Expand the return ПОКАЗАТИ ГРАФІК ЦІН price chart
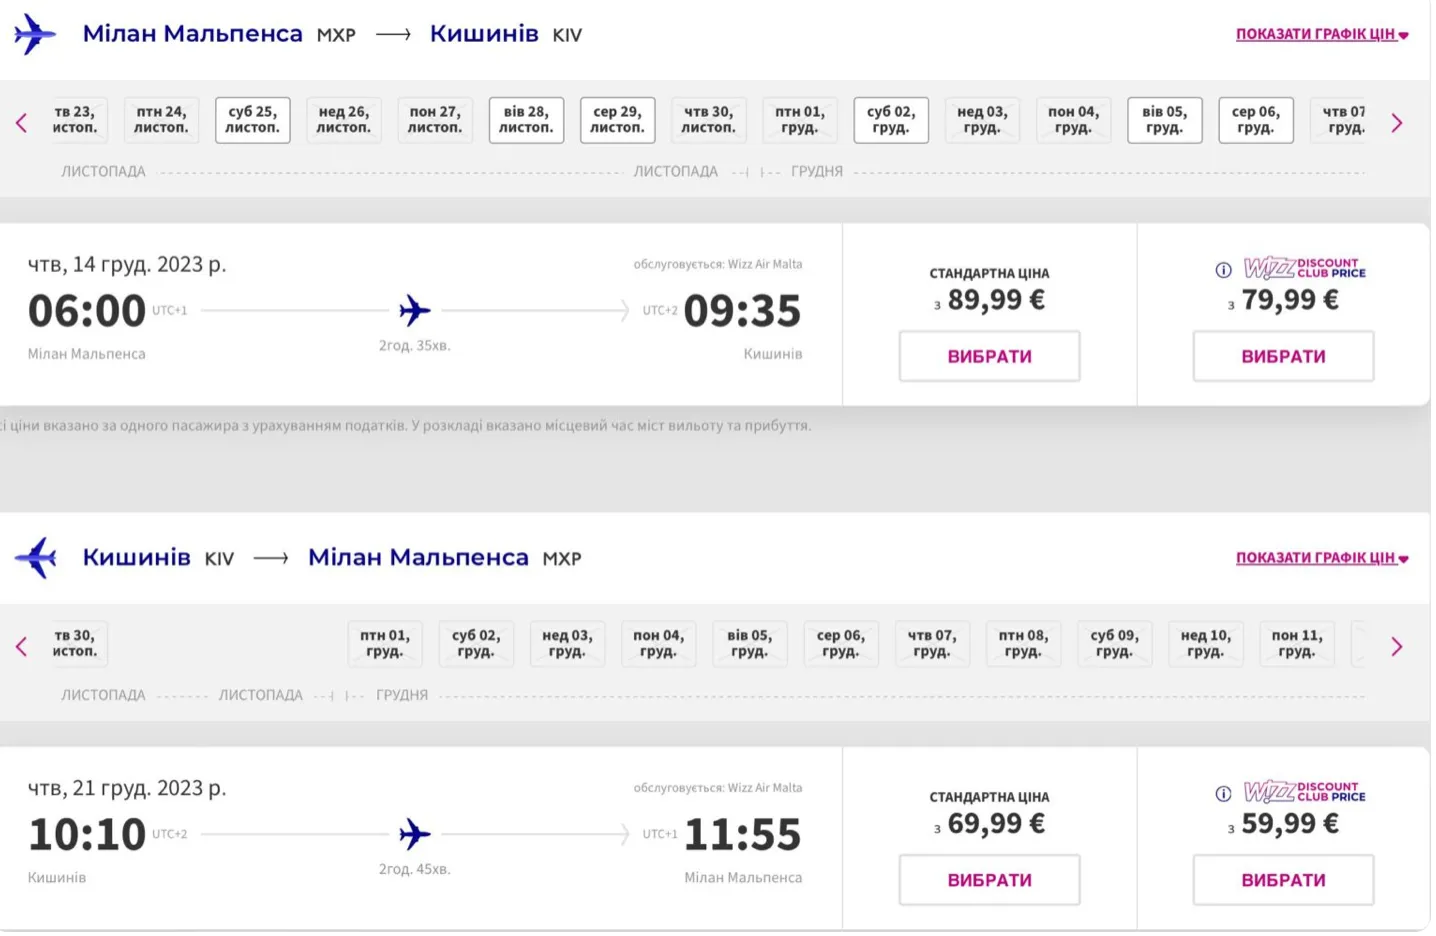The height and width of the screenshot is (936, 1436). click(x=1321, y=558)
